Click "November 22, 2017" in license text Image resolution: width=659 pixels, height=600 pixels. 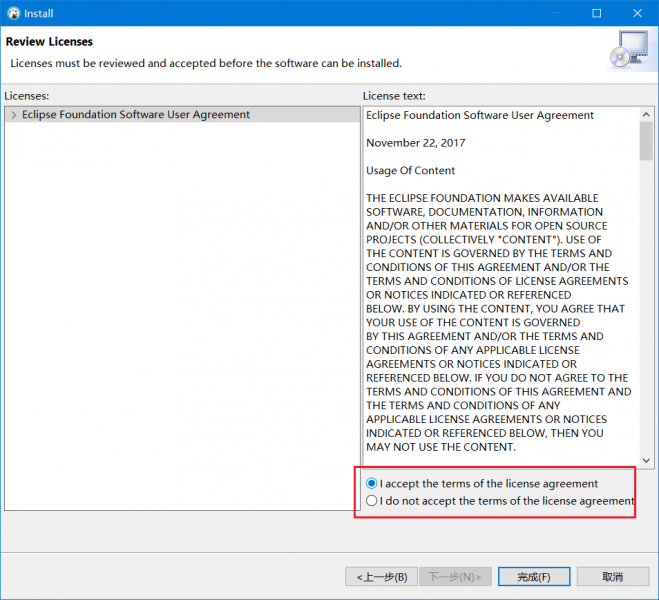tap(416, 143)
